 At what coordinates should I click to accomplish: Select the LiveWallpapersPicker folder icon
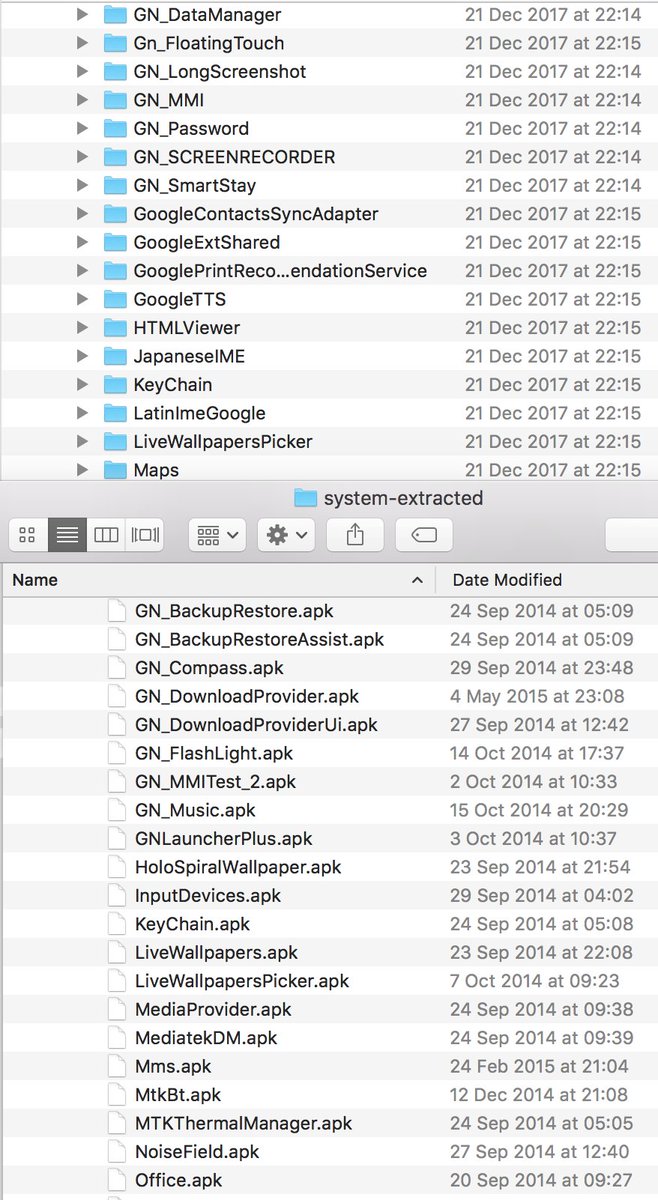115,441
